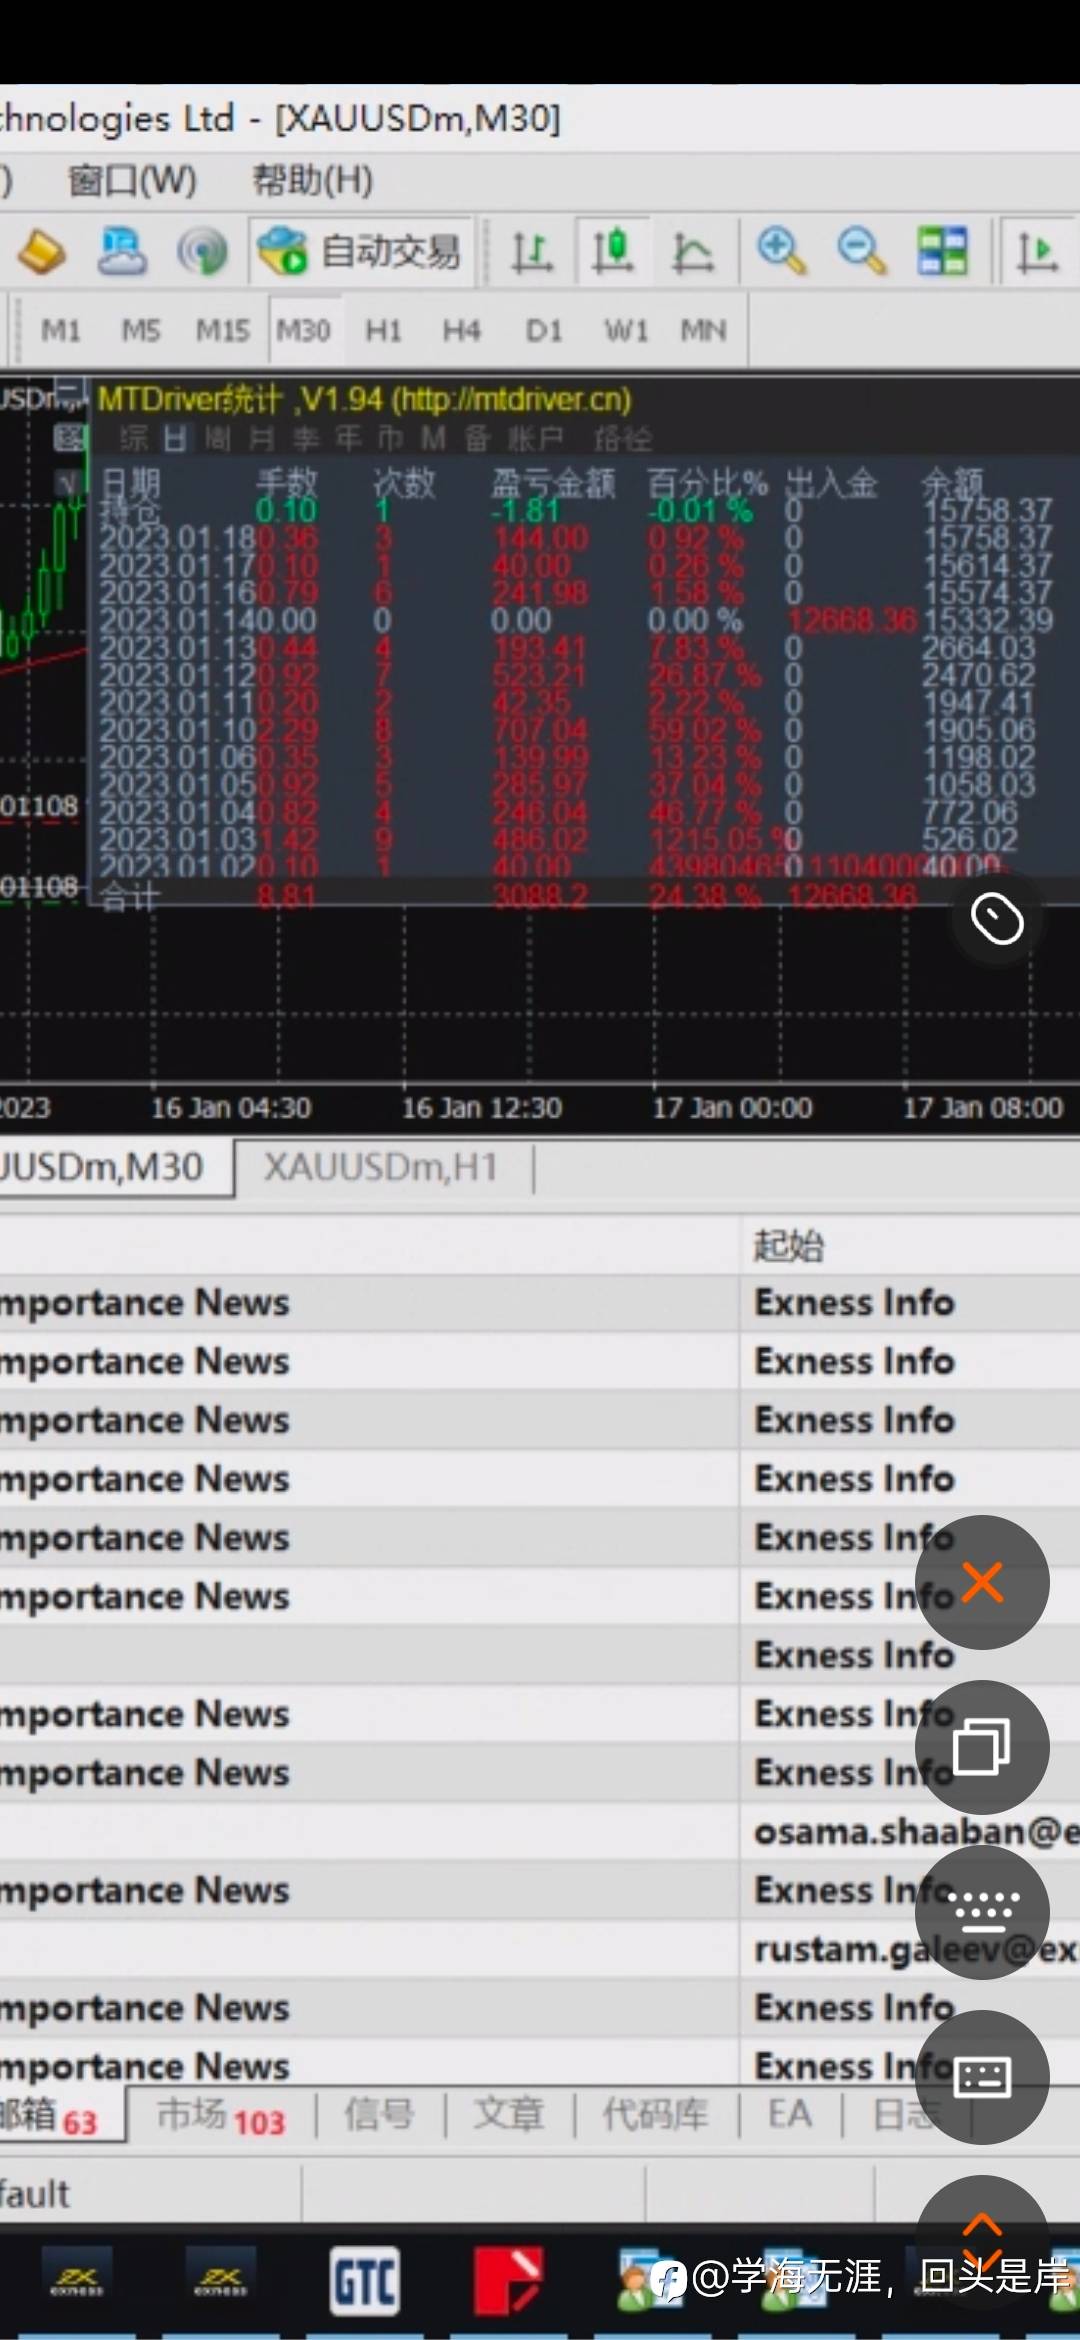Select the 月 tab in MTDriver panel
1080x2340 pixels.
(262, 439)
